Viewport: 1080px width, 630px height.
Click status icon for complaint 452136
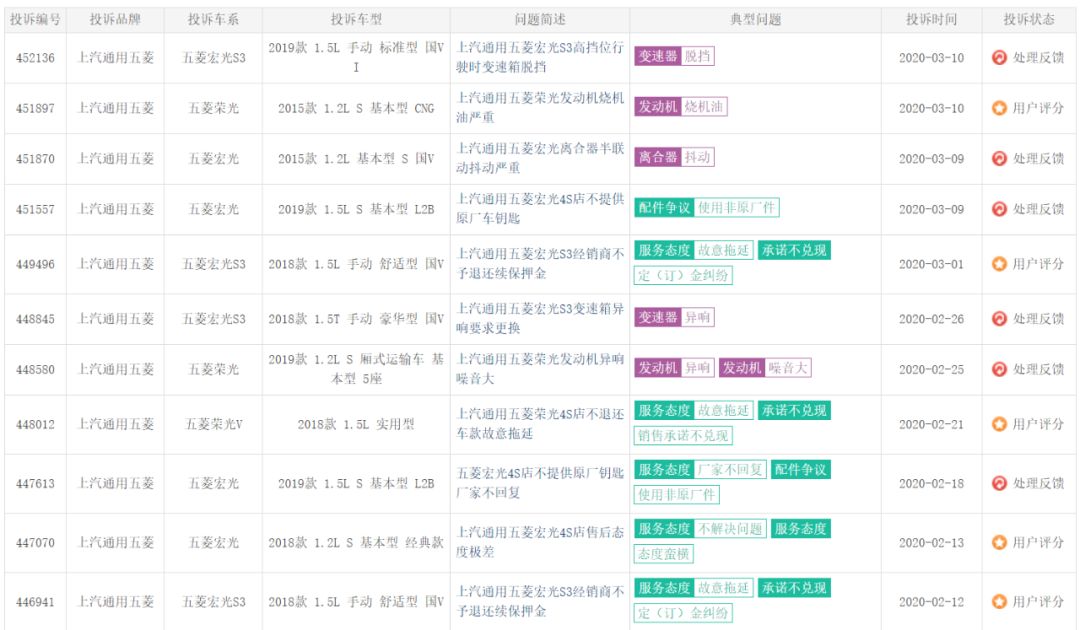999,58
